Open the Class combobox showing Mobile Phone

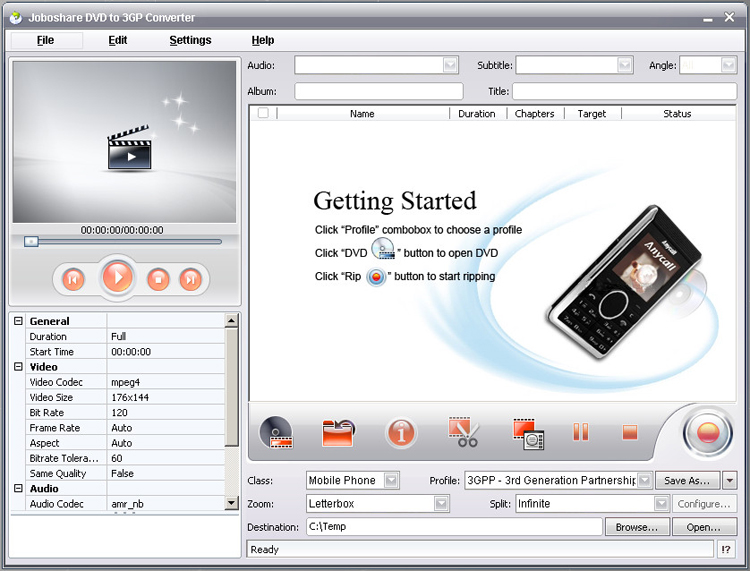pos(391,481)
